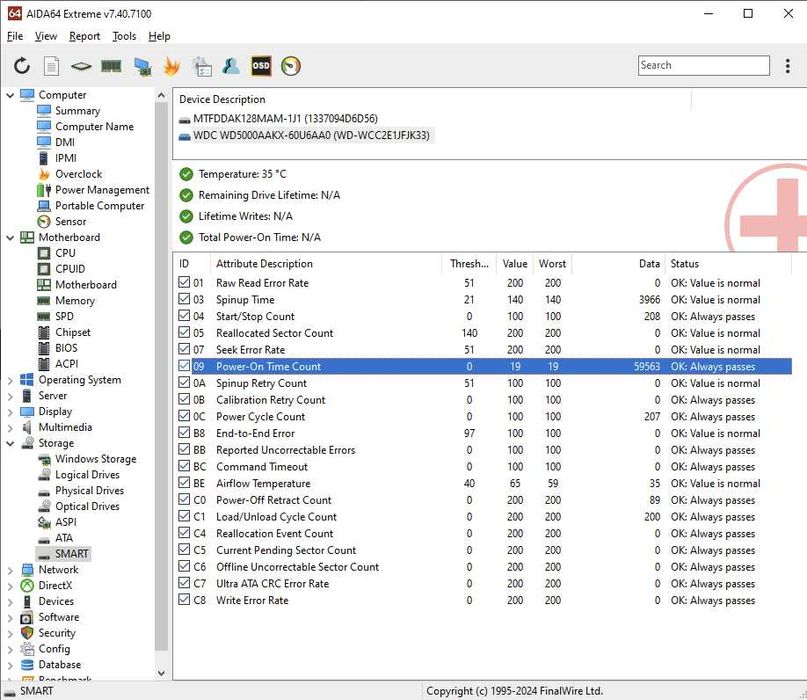807x700 pixels.
Task: Toggle the BE Airflow Temperature checkbox
Action: [x=184, y=483]
